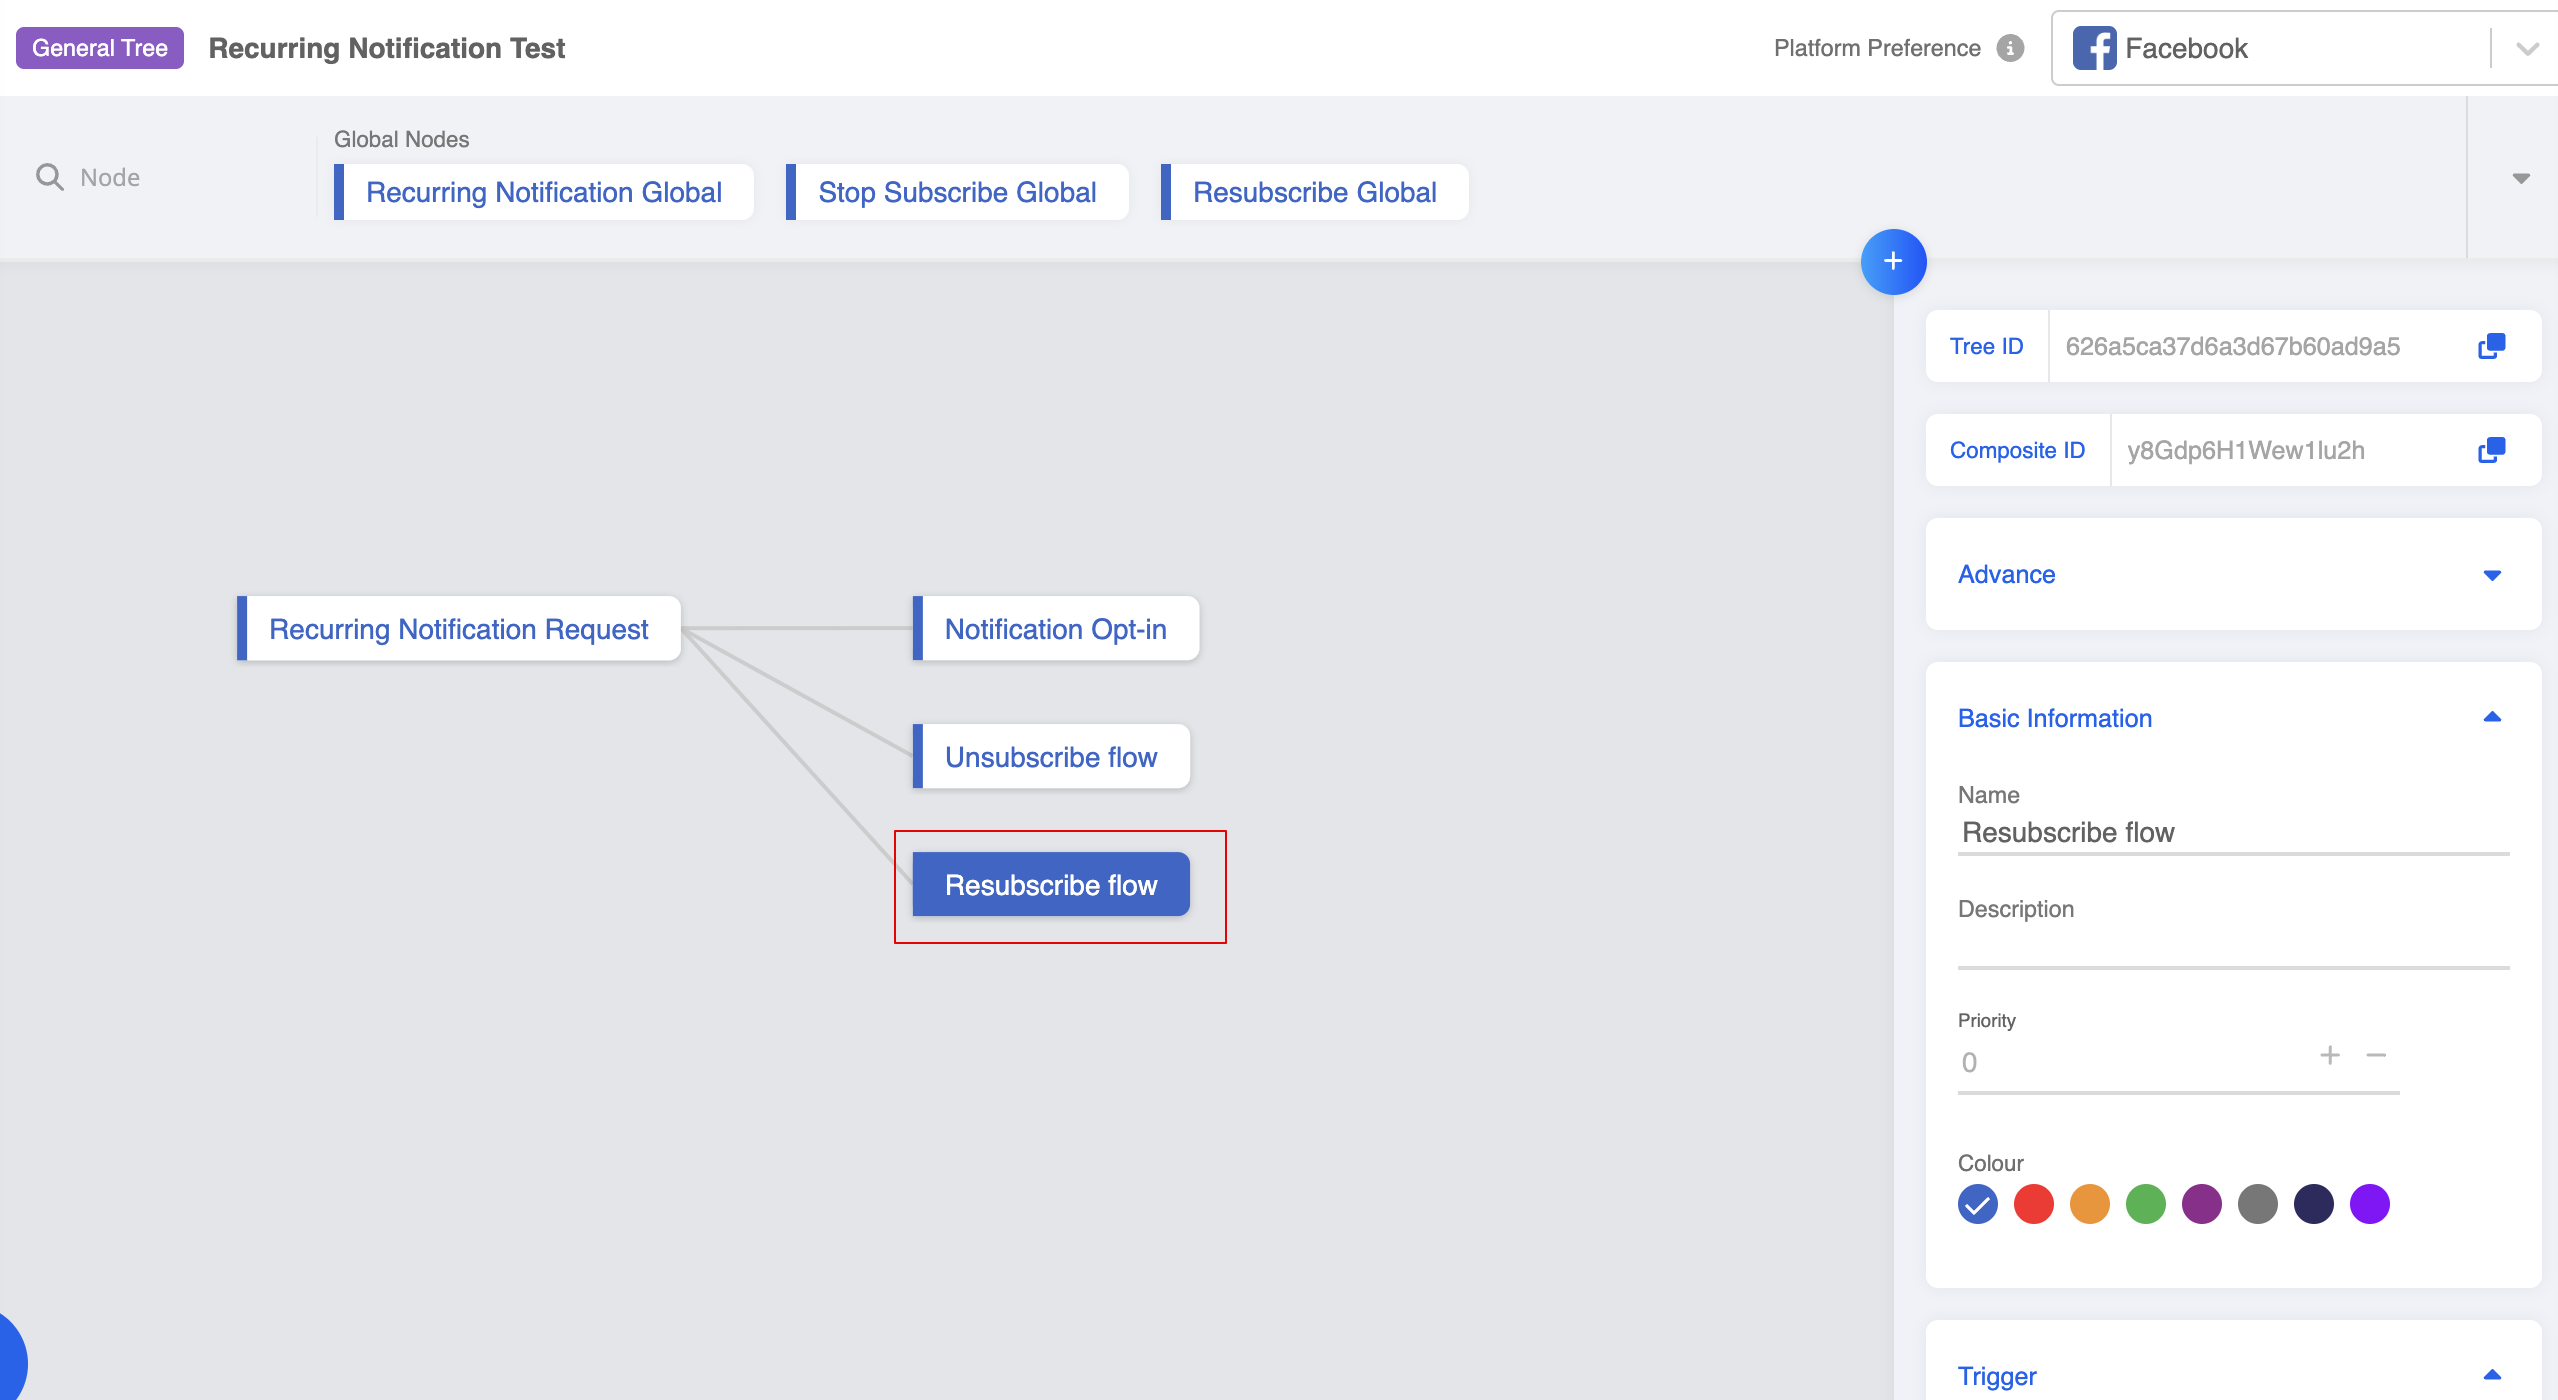Image resolution: width=2558 pixels, height=1400 pixels.
Task: Collapse the Basic Information section
Action: (x=2491, y=718)
